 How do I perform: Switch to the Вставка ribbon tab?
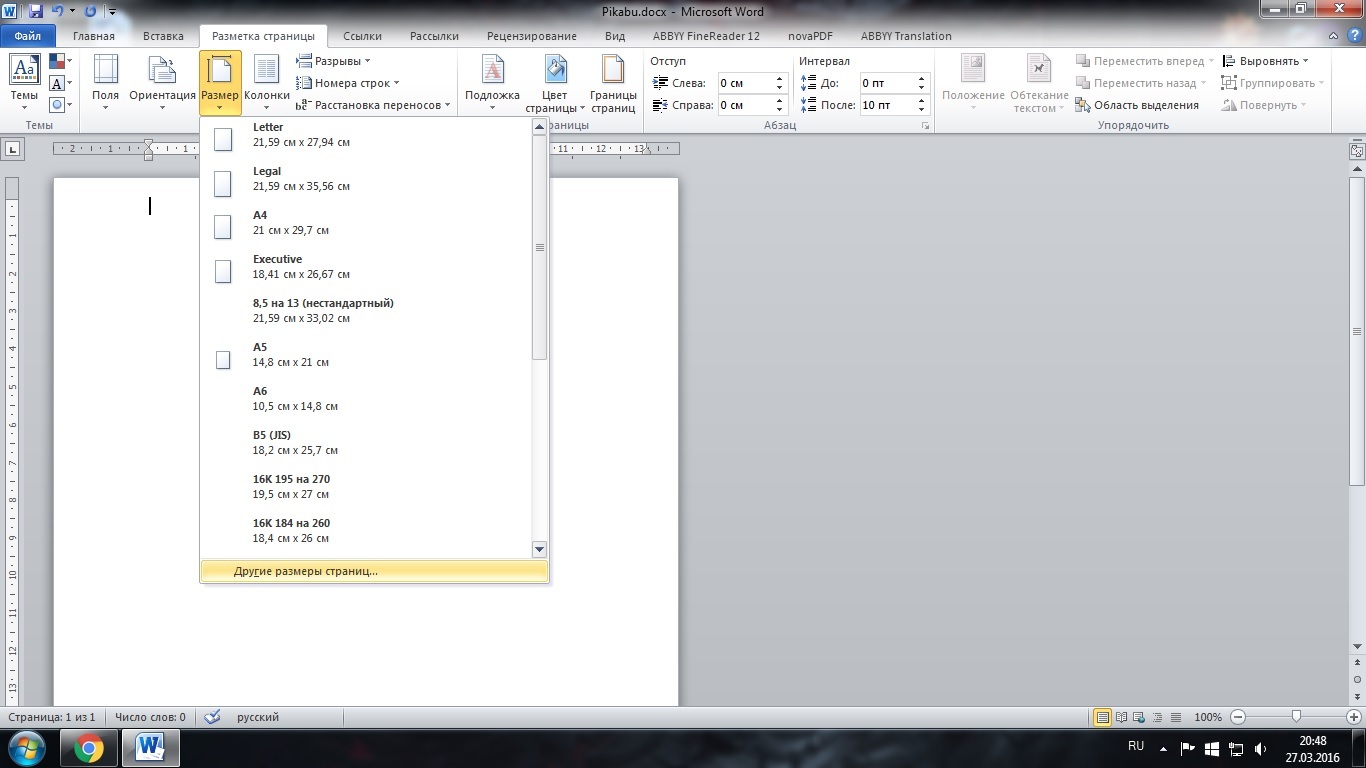click(x=163, y=36)
